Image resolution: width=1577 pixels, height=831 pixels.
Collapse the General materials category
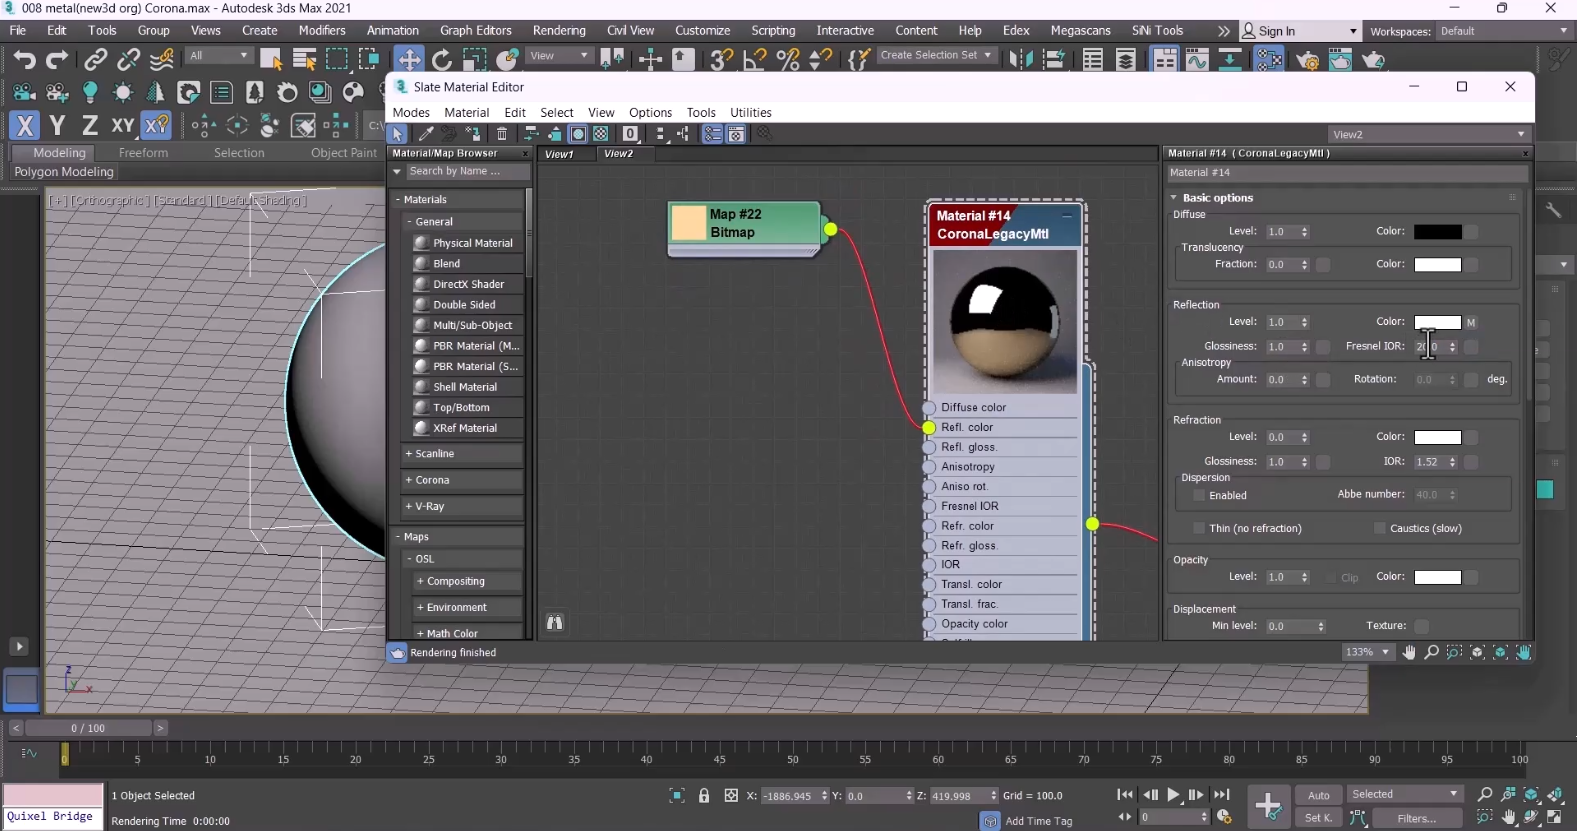pyautogui.click(x=410, y=222)
